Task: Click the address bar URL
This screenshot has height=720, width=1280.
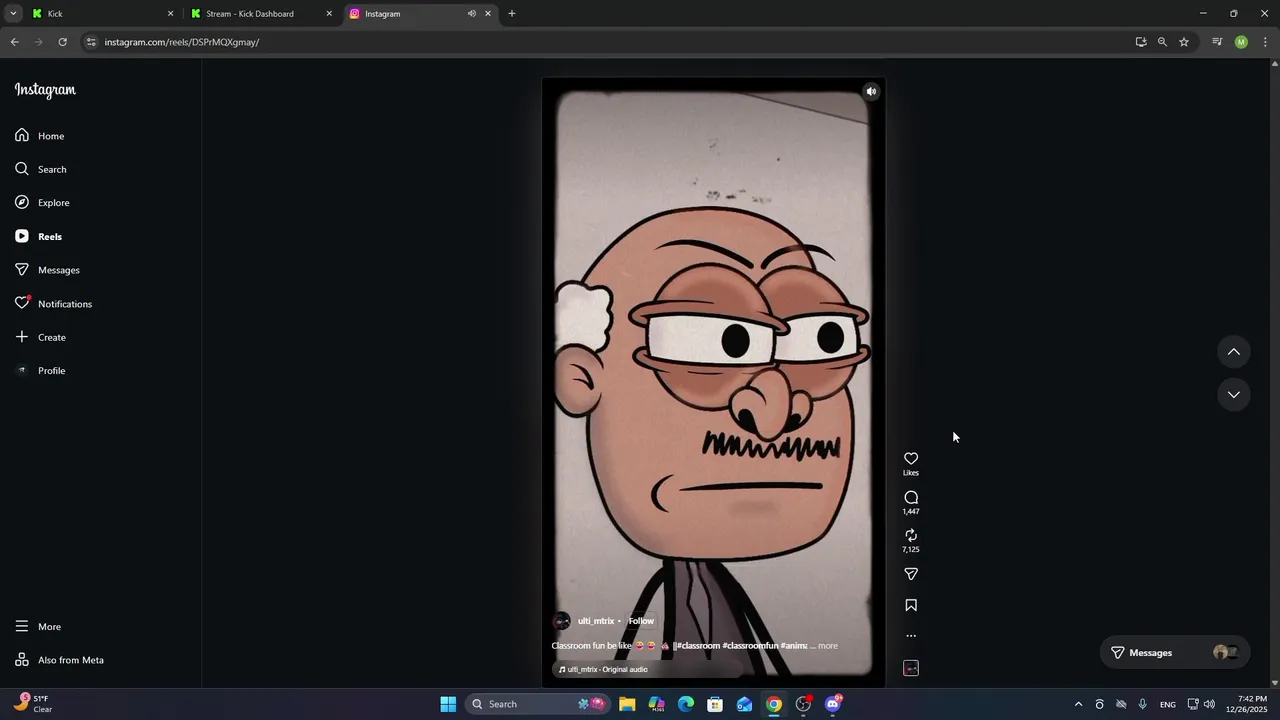Action: click(x=182, y=42)
